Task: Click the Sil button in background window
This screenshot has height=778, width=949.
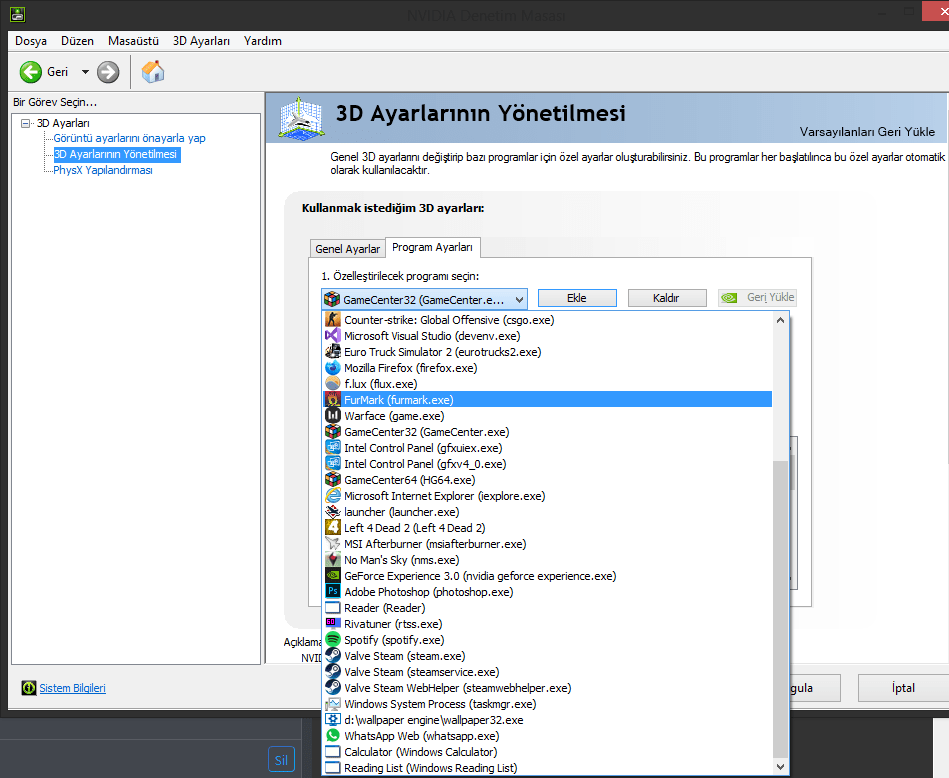Action: pyautogui.click(x=281, y=760)
